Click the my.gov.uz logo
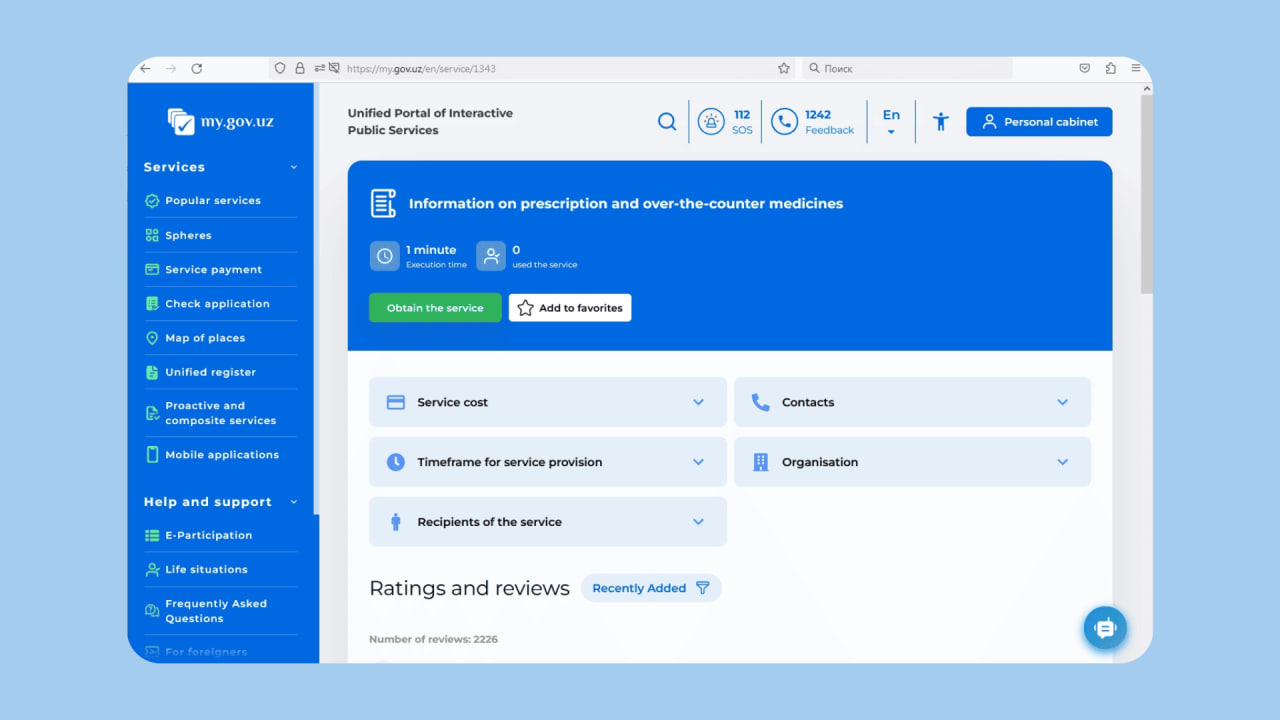 coord(221,122)
